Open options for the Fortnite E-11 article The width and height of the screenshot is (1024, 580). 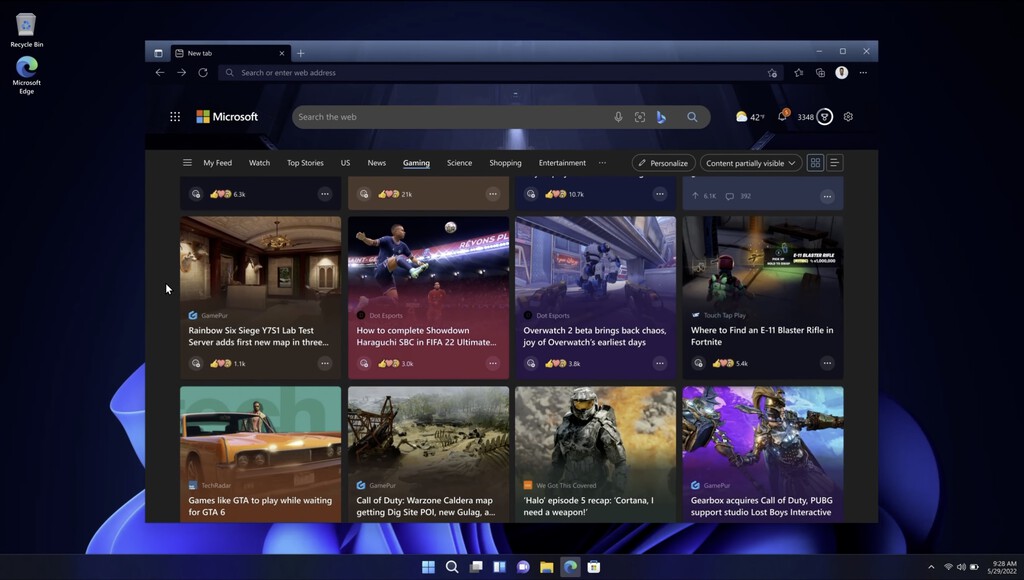point(827,364)
